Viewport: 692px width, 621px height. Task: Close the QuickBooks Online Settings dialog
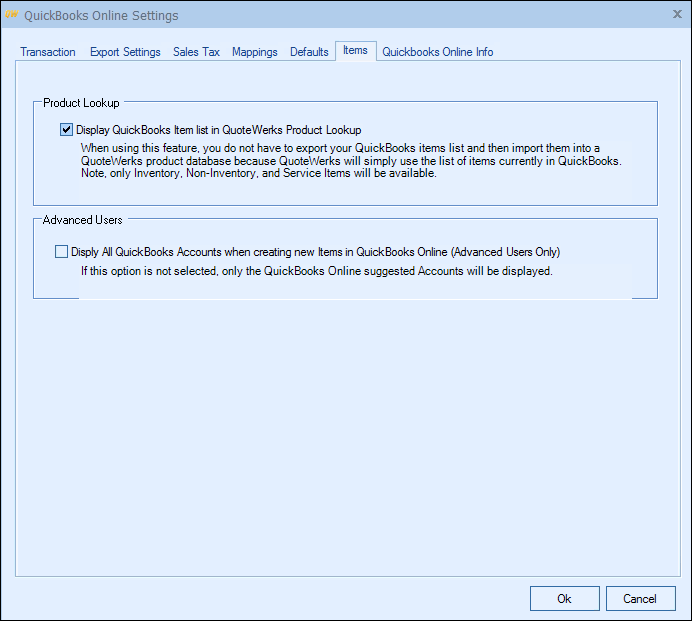(x=675, y=14)
